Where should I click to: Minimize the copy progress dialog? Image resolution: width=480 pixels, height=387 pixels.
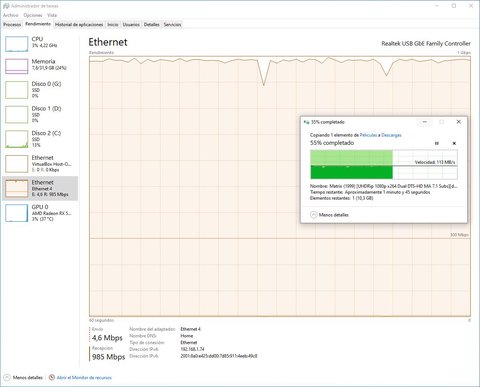point(425,122)
